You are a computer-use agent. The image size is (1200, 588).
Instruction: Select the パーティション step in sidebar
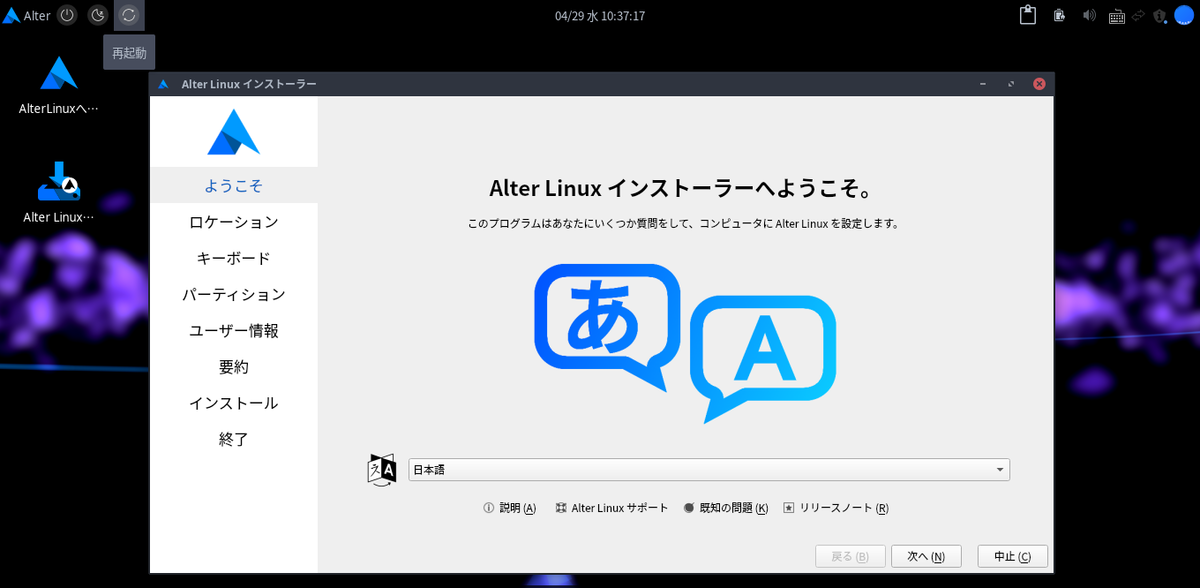pos(233,294)
